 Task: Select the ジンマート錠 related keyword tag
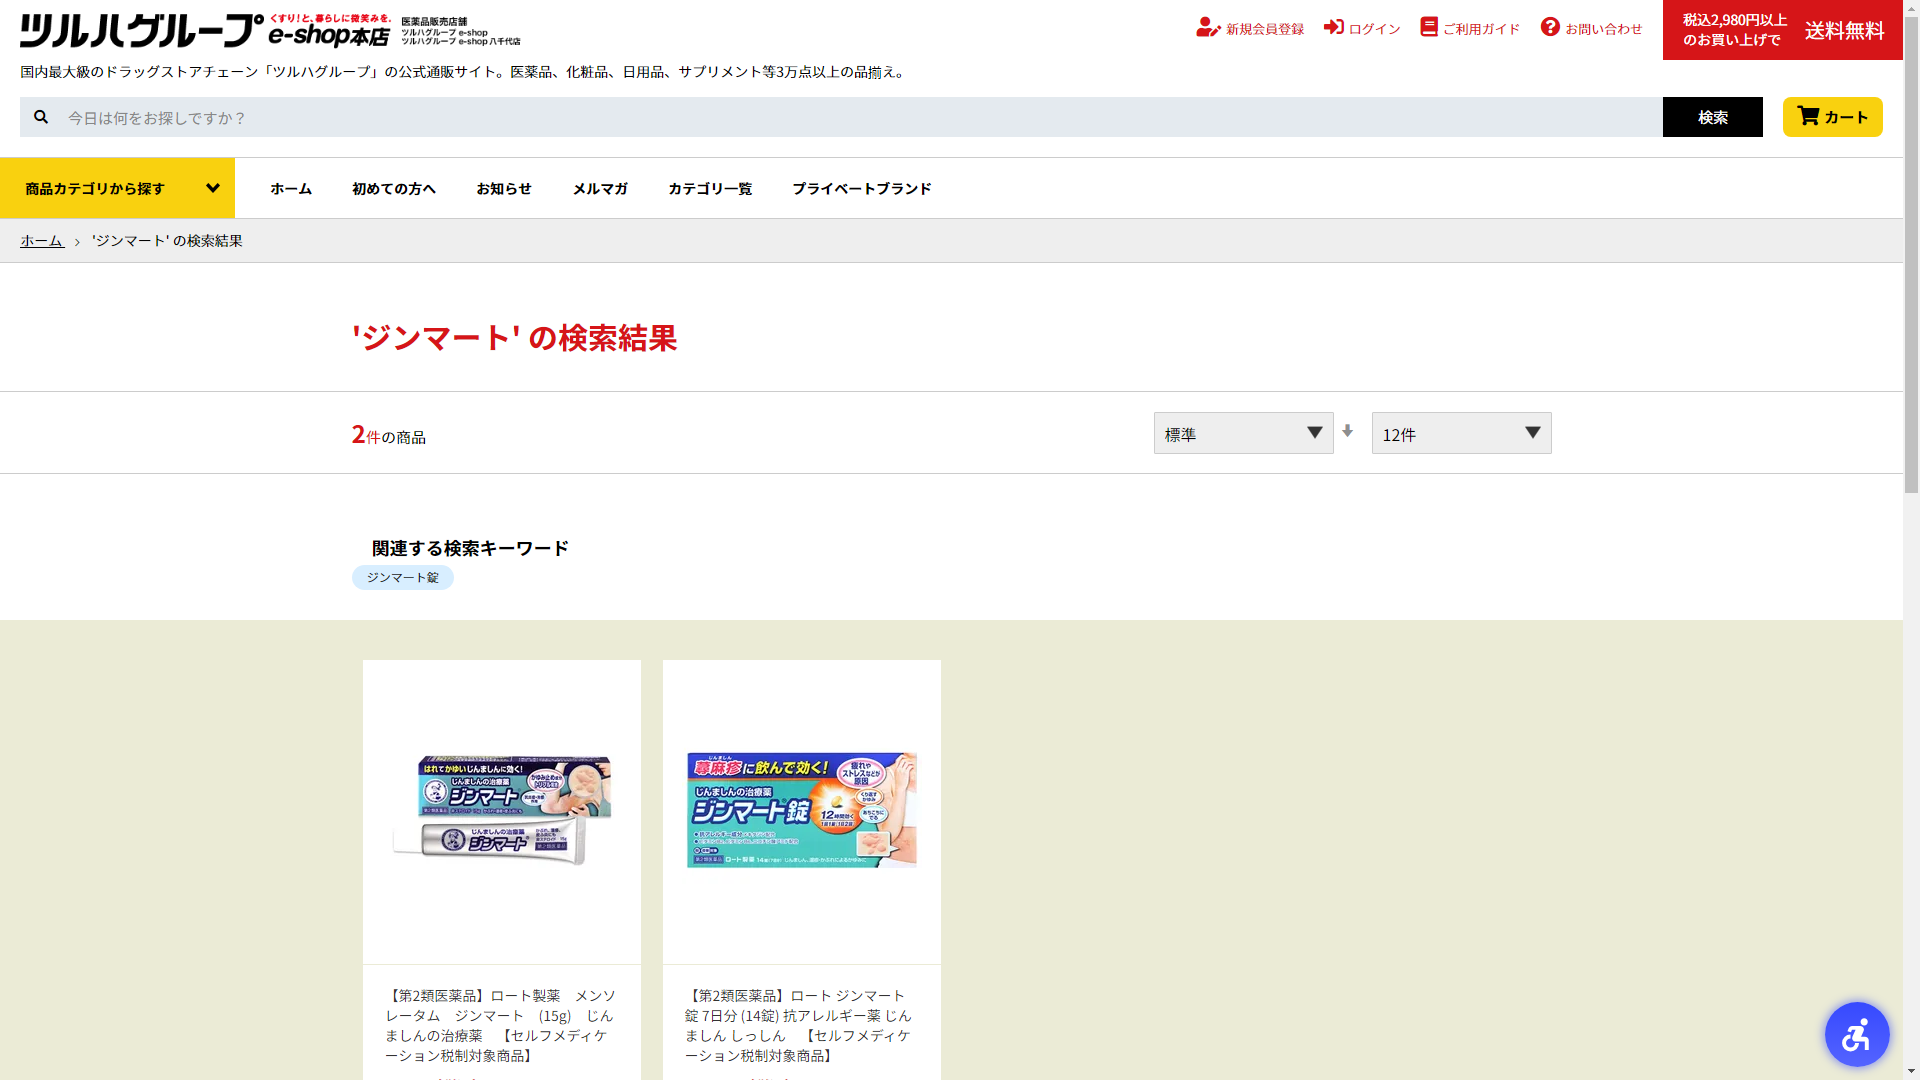(402, 578)
